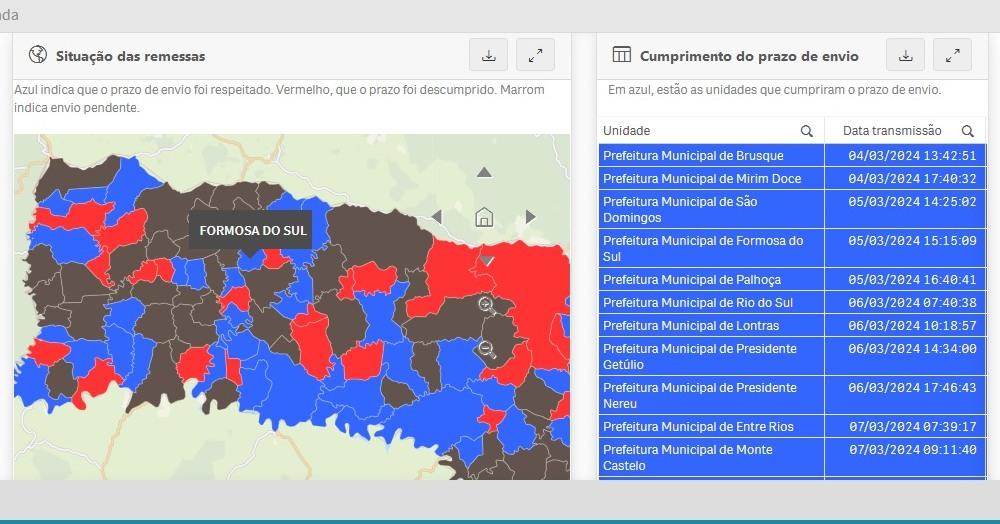This screenshot has height=524, width=1000.
Task: Expand Situação das remessas to fullscreen
Action: pos(535,55)
